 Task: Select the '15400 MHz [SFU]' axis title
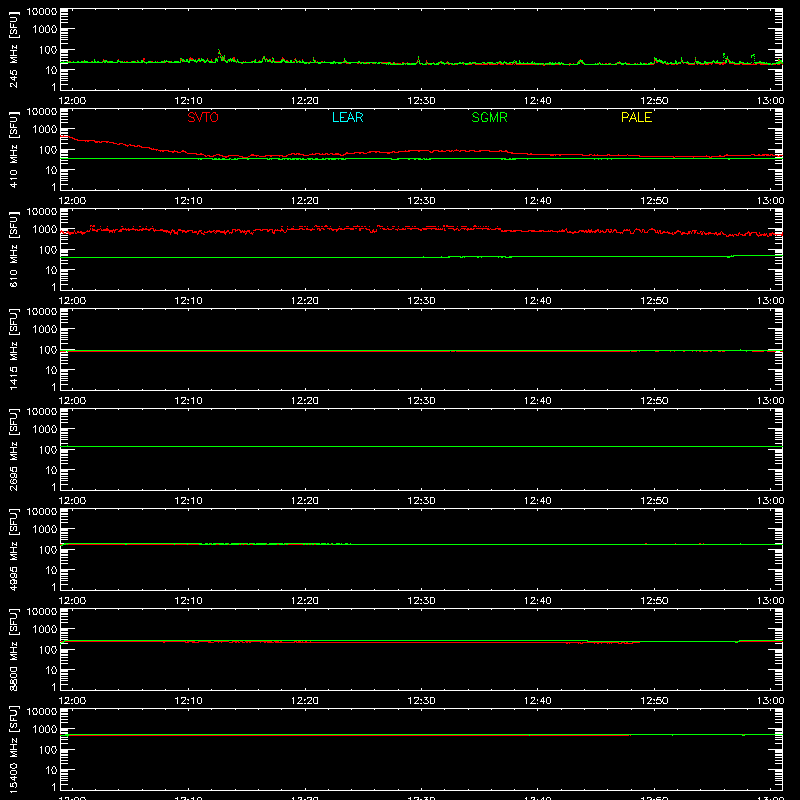coord(14,749)
